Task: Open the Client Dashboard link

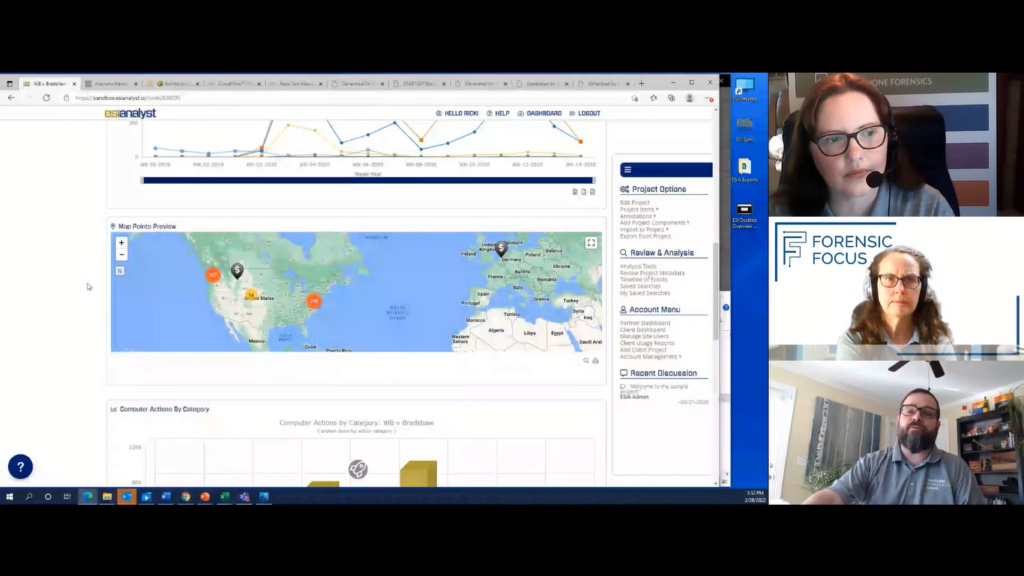Action: (643, 330)
